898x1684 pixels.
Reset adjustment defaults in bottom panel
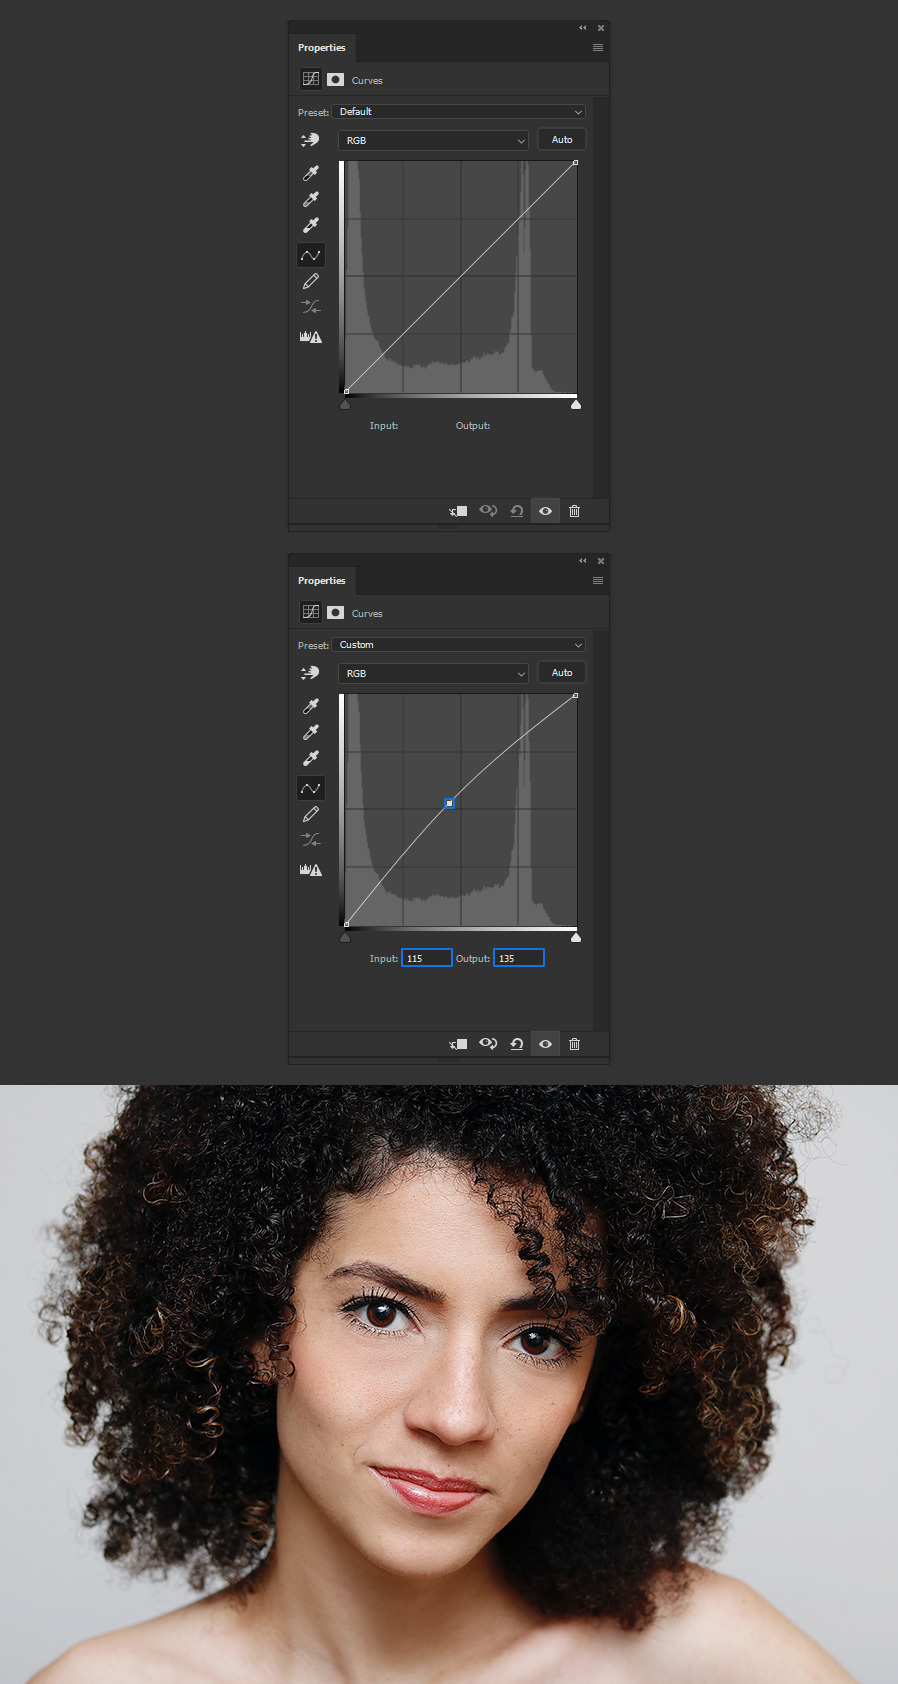tap(517, 1044)
